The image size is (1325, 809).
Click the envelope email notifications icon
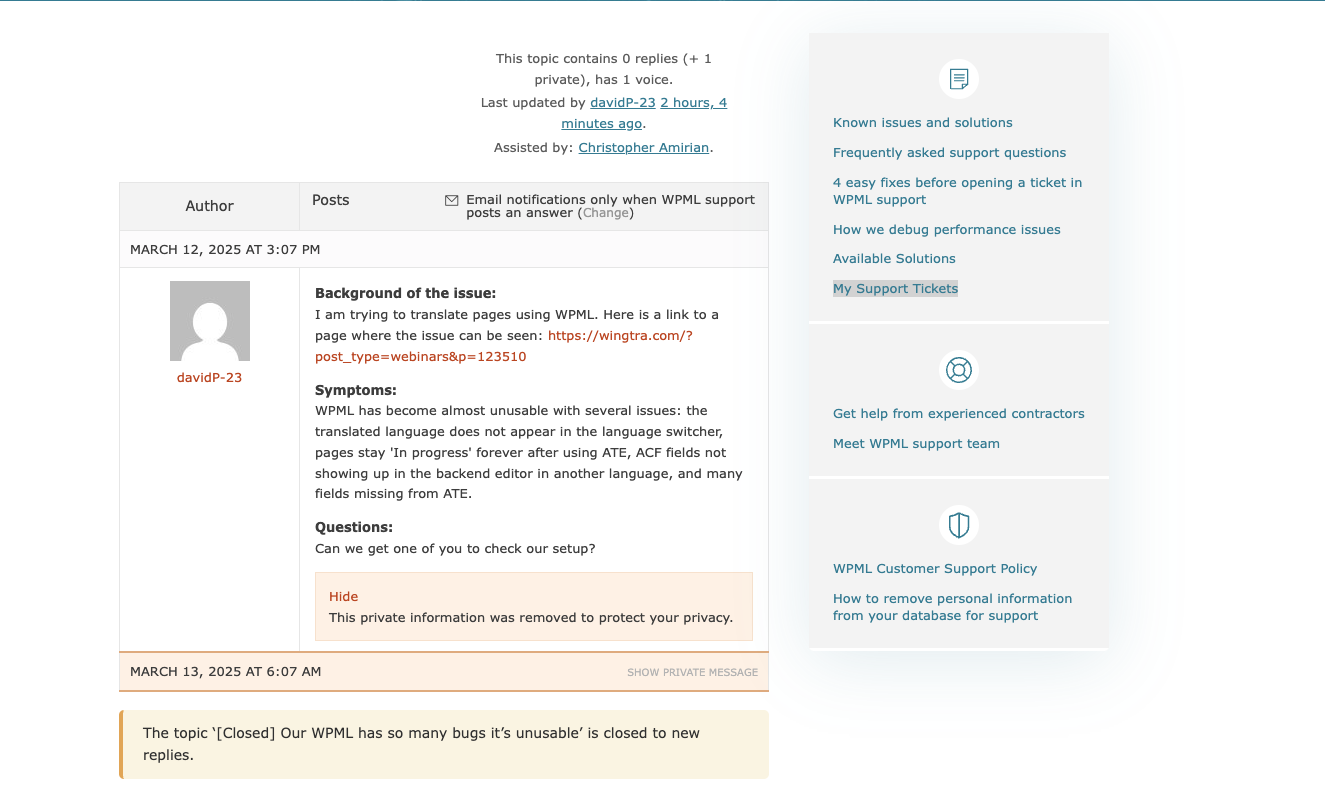coord(452,200)
